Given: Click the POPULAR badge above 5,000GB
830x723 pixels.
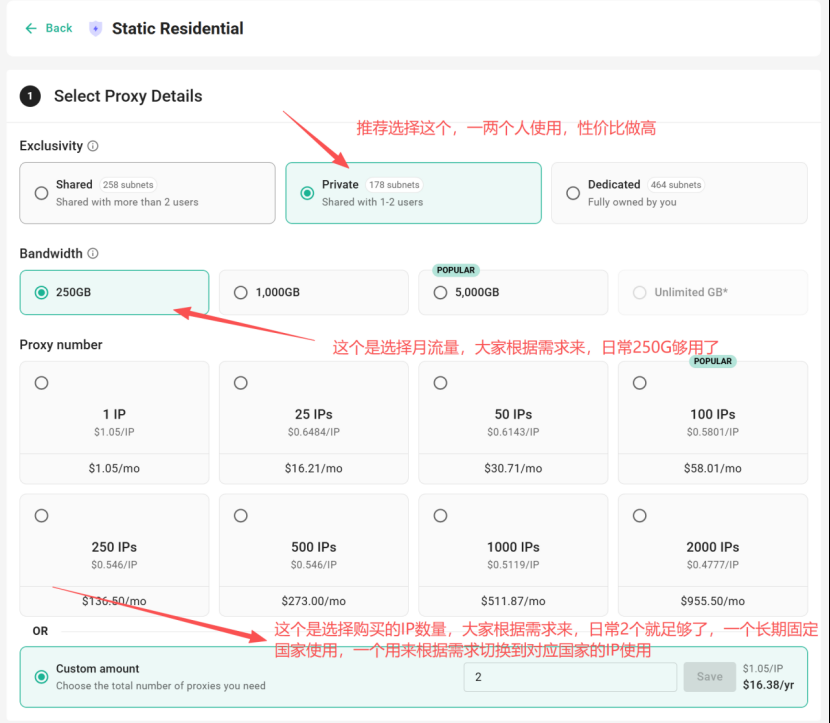Looking at the screenshot, I should pyautogui.click(x=456, y=270).
